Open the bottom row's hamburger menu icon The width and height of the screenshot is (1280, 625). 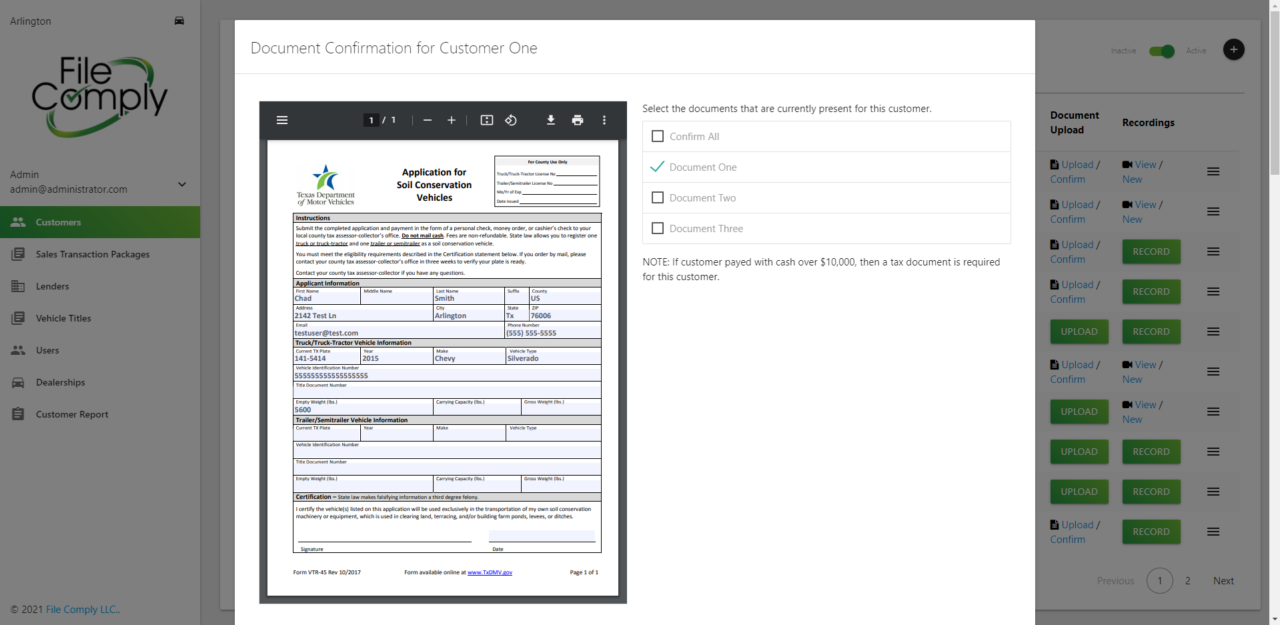pyautogui.click(x=1213, y=532)
